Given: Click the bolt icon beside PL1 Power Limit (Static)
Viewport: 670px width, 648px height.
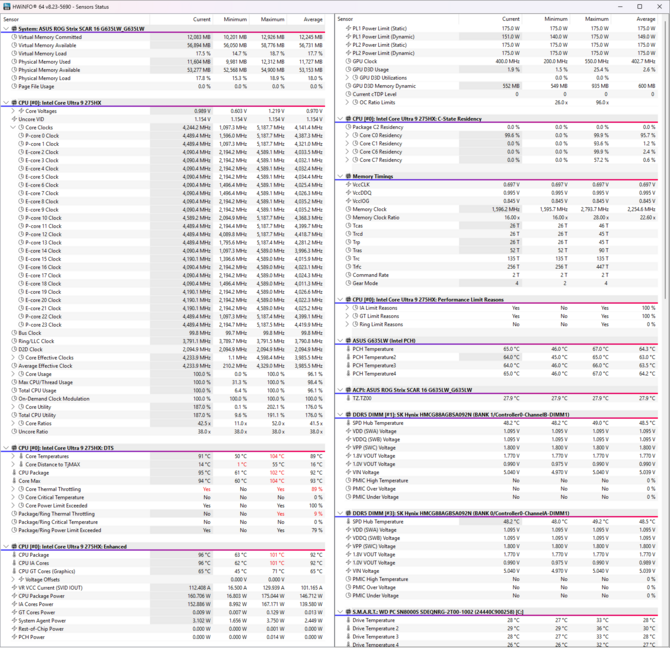Looking at the screenshot, I should point(348,28).
